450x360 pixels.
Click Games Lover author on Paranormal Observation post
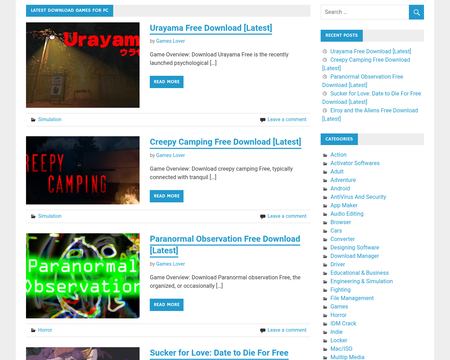pos(170,264)
